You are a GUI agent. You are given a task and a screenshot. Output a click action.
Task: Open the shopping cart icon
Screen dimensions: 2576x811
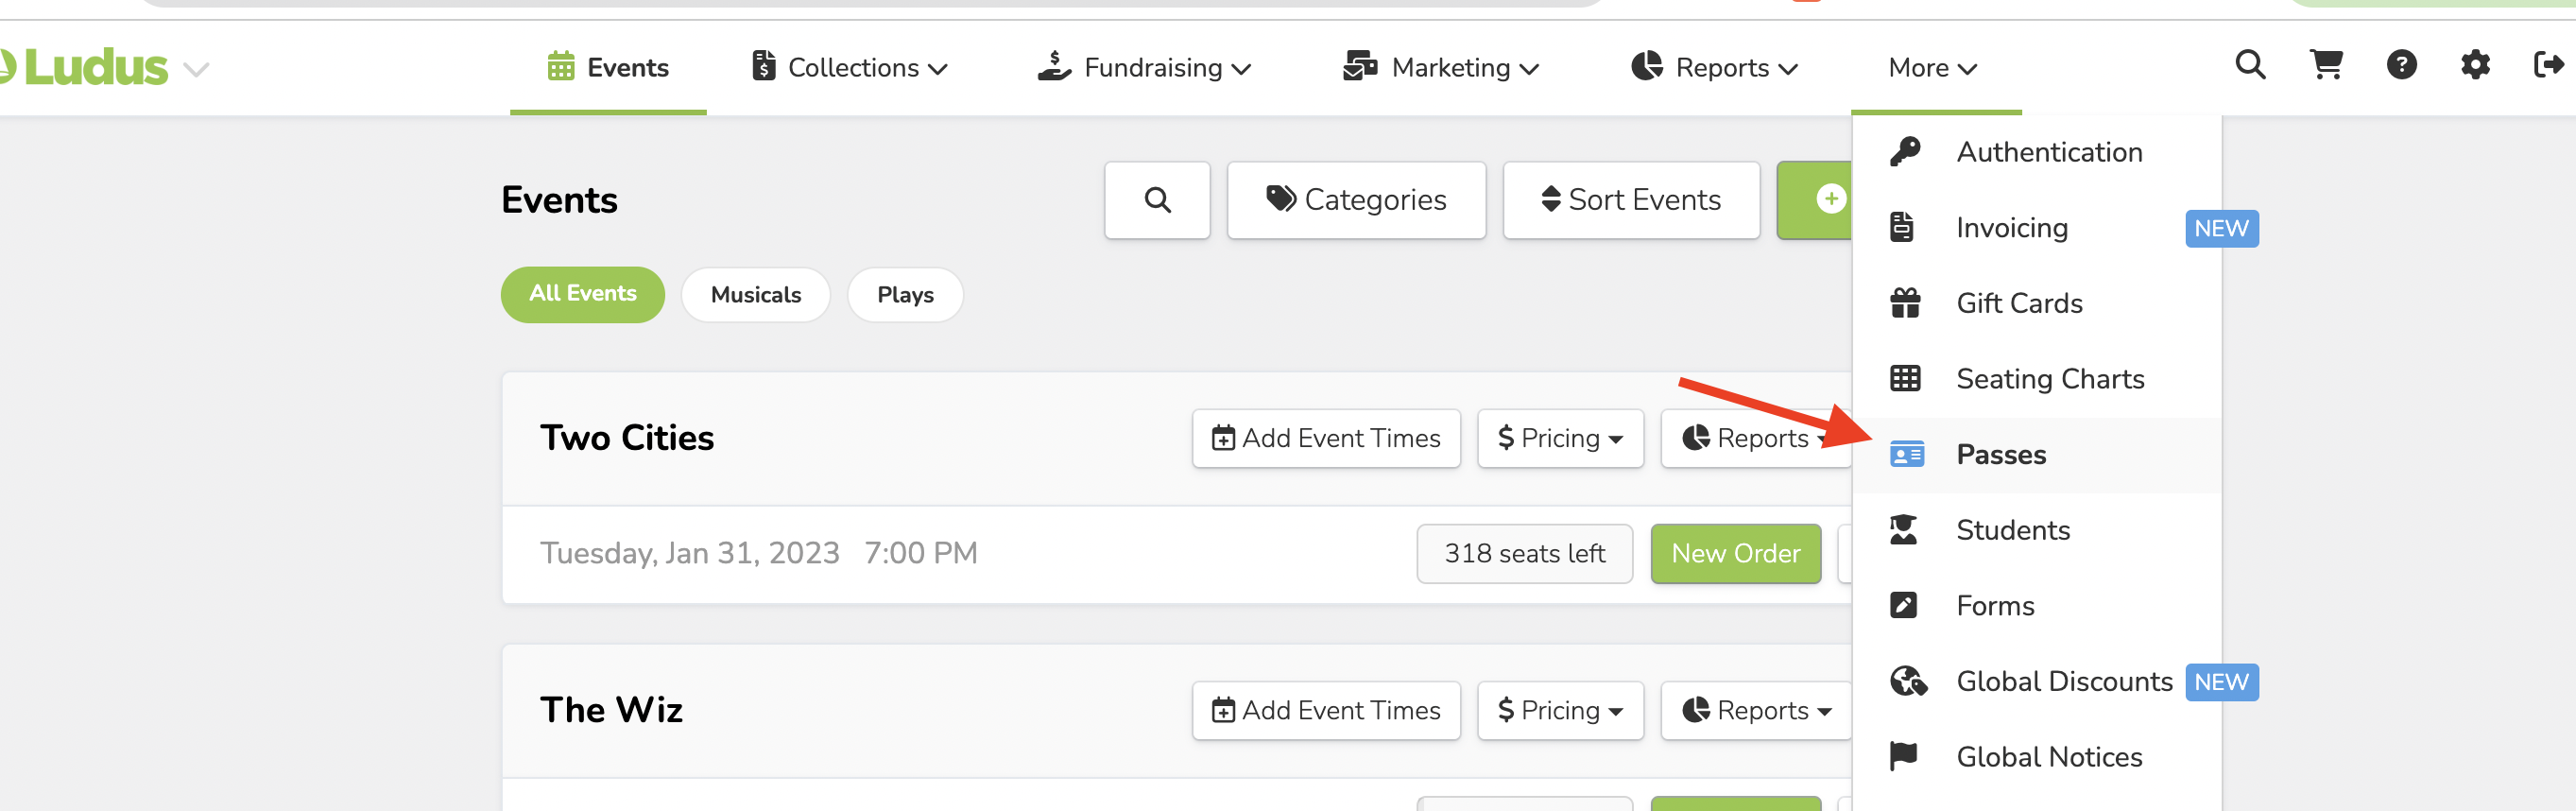2325,66
